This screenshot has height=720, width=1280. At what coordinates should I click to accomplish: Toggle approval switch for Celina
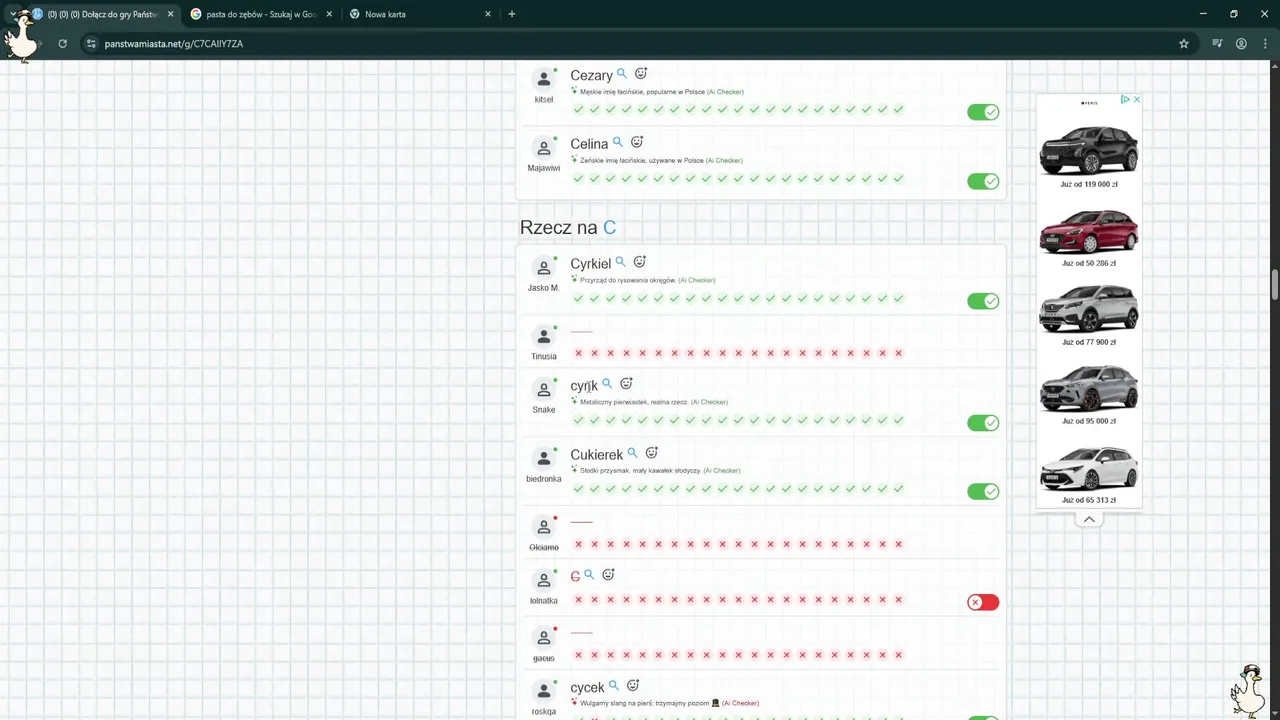pos(983,181)
